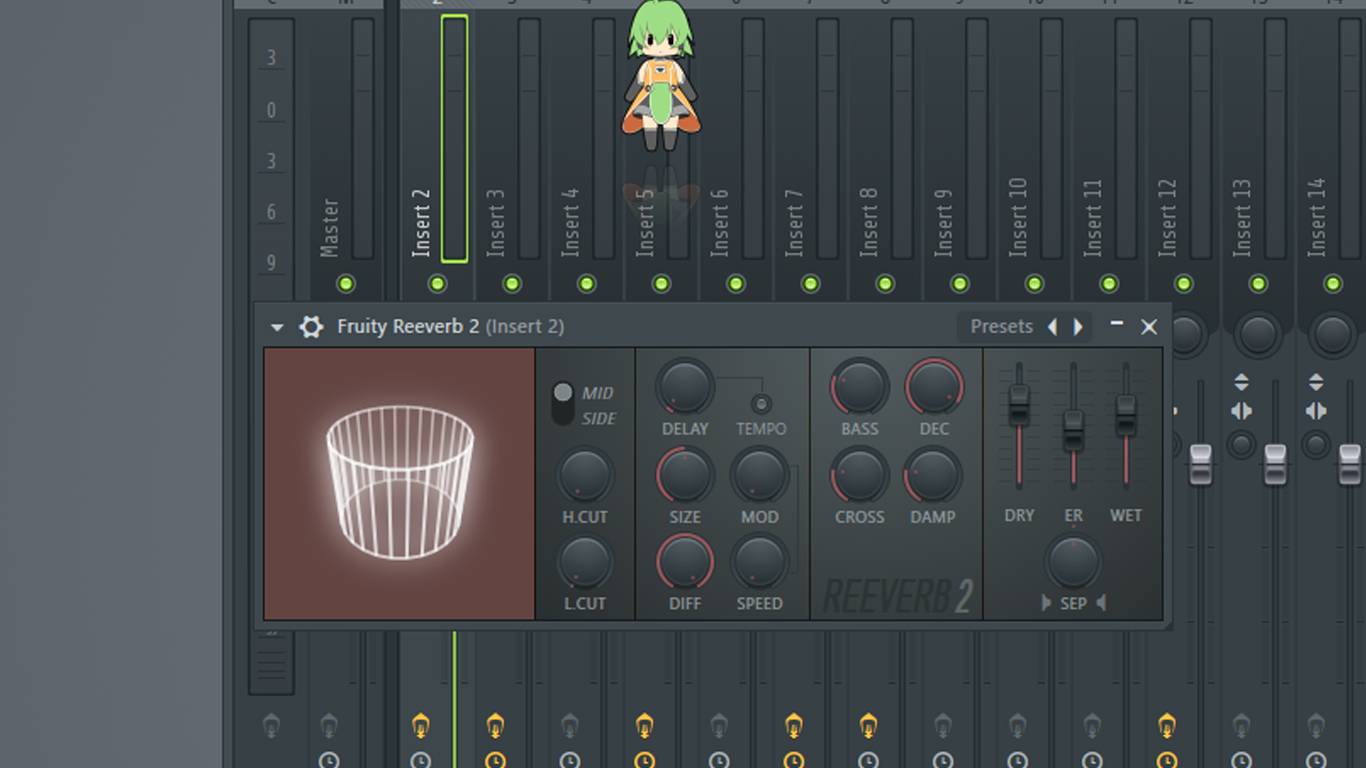
Task: Click the Insert 8 routing icon at bottom
Action: [868, 726]
